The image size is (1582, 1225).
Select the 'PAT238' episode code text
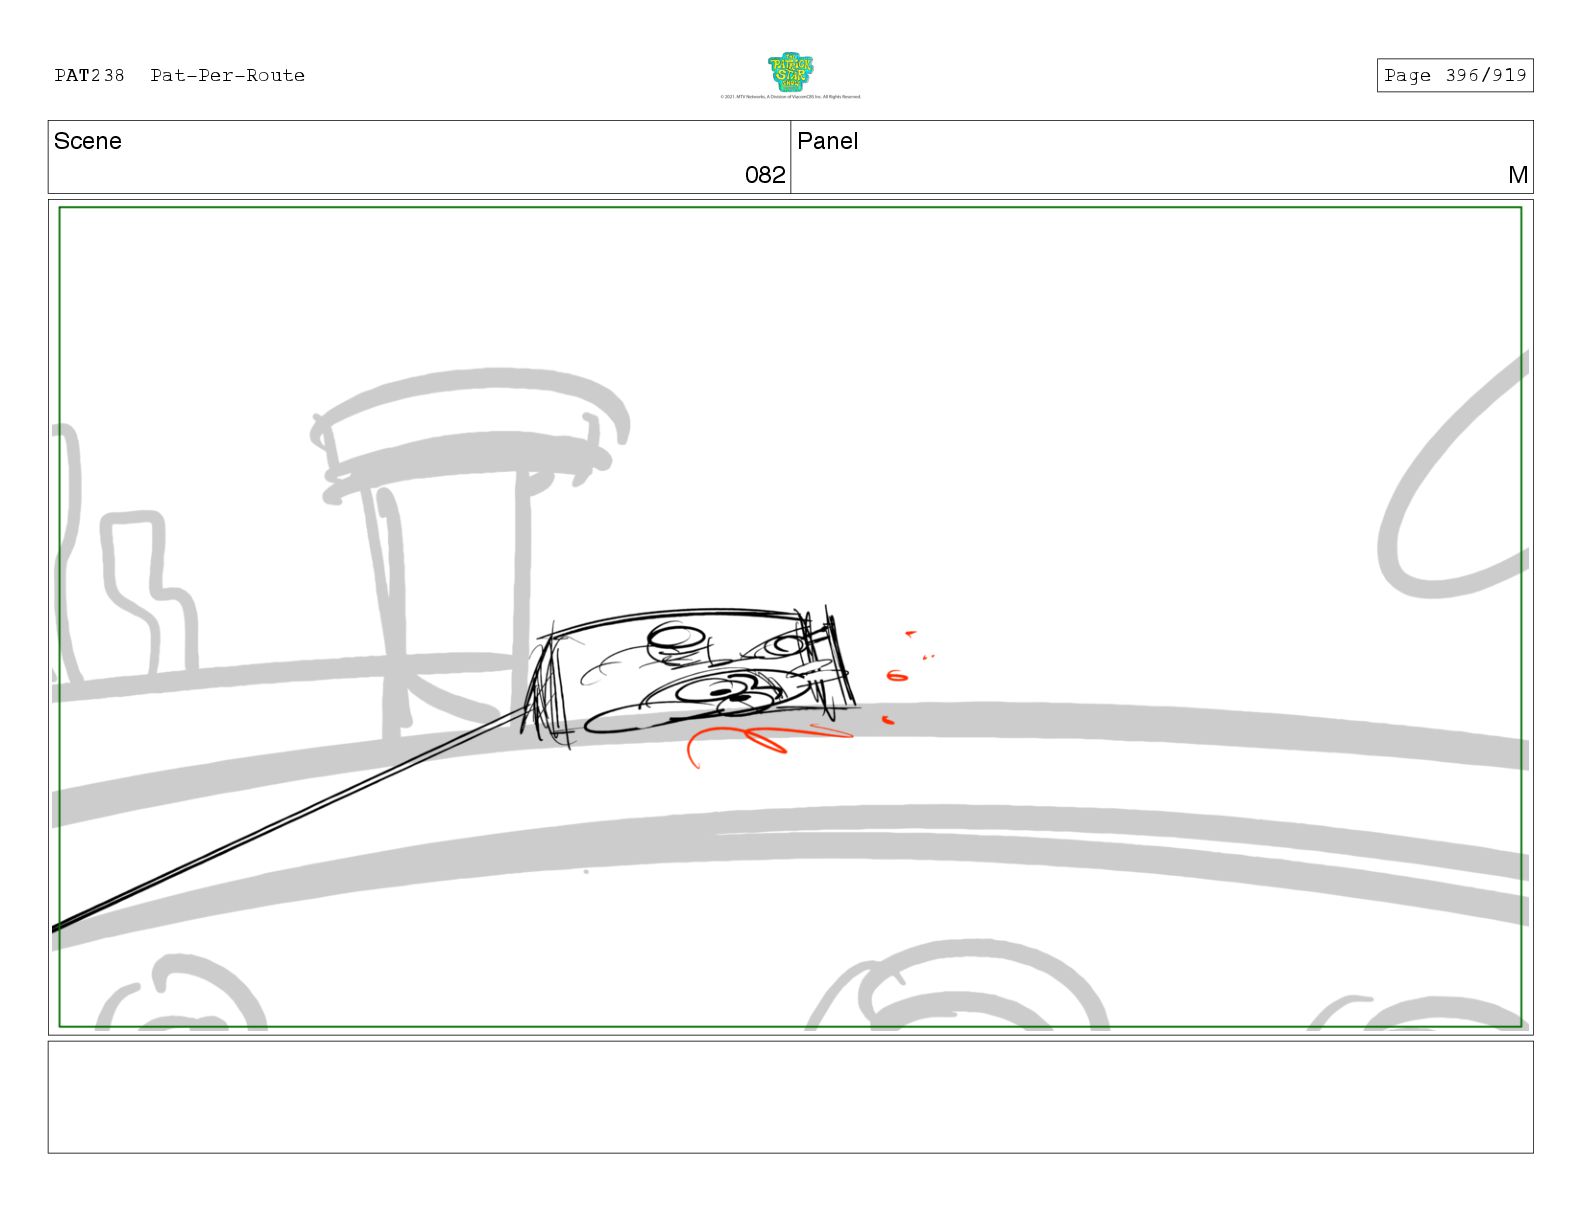coord(89,75)
